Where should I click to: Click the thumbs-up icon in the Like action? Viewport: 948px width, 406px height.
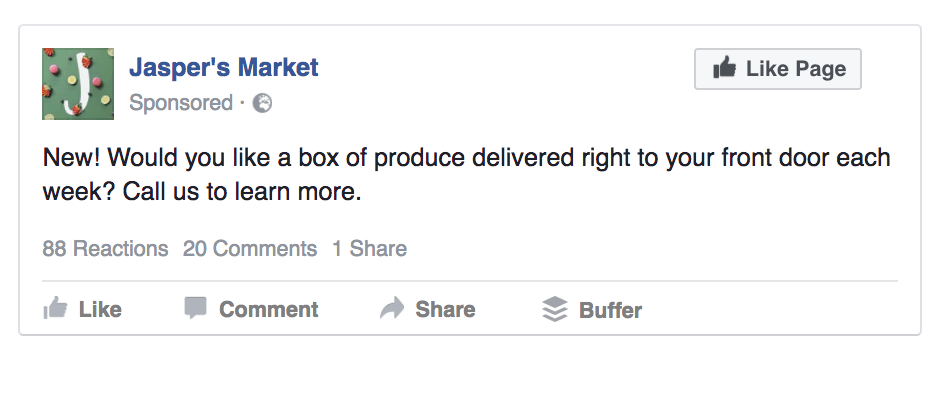pos(55,309)
